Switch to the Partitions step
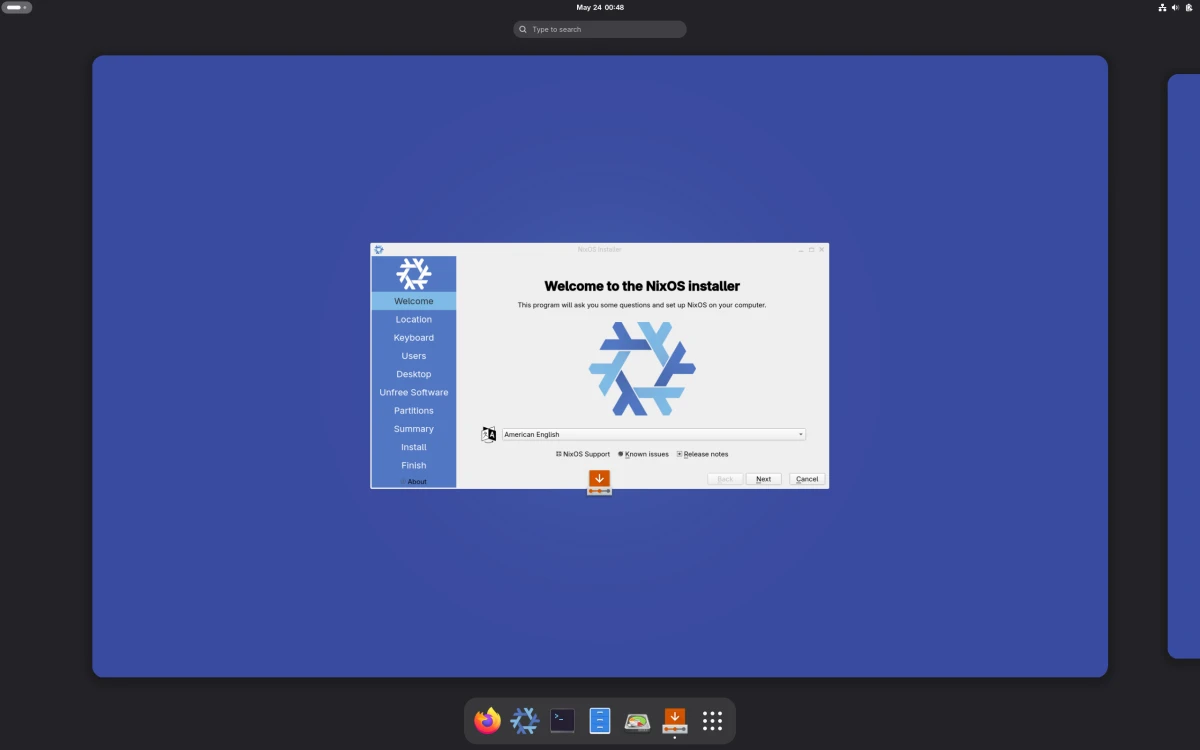Image resolution: width=1200 pixels, height=750 pixels. coord(413,410)
